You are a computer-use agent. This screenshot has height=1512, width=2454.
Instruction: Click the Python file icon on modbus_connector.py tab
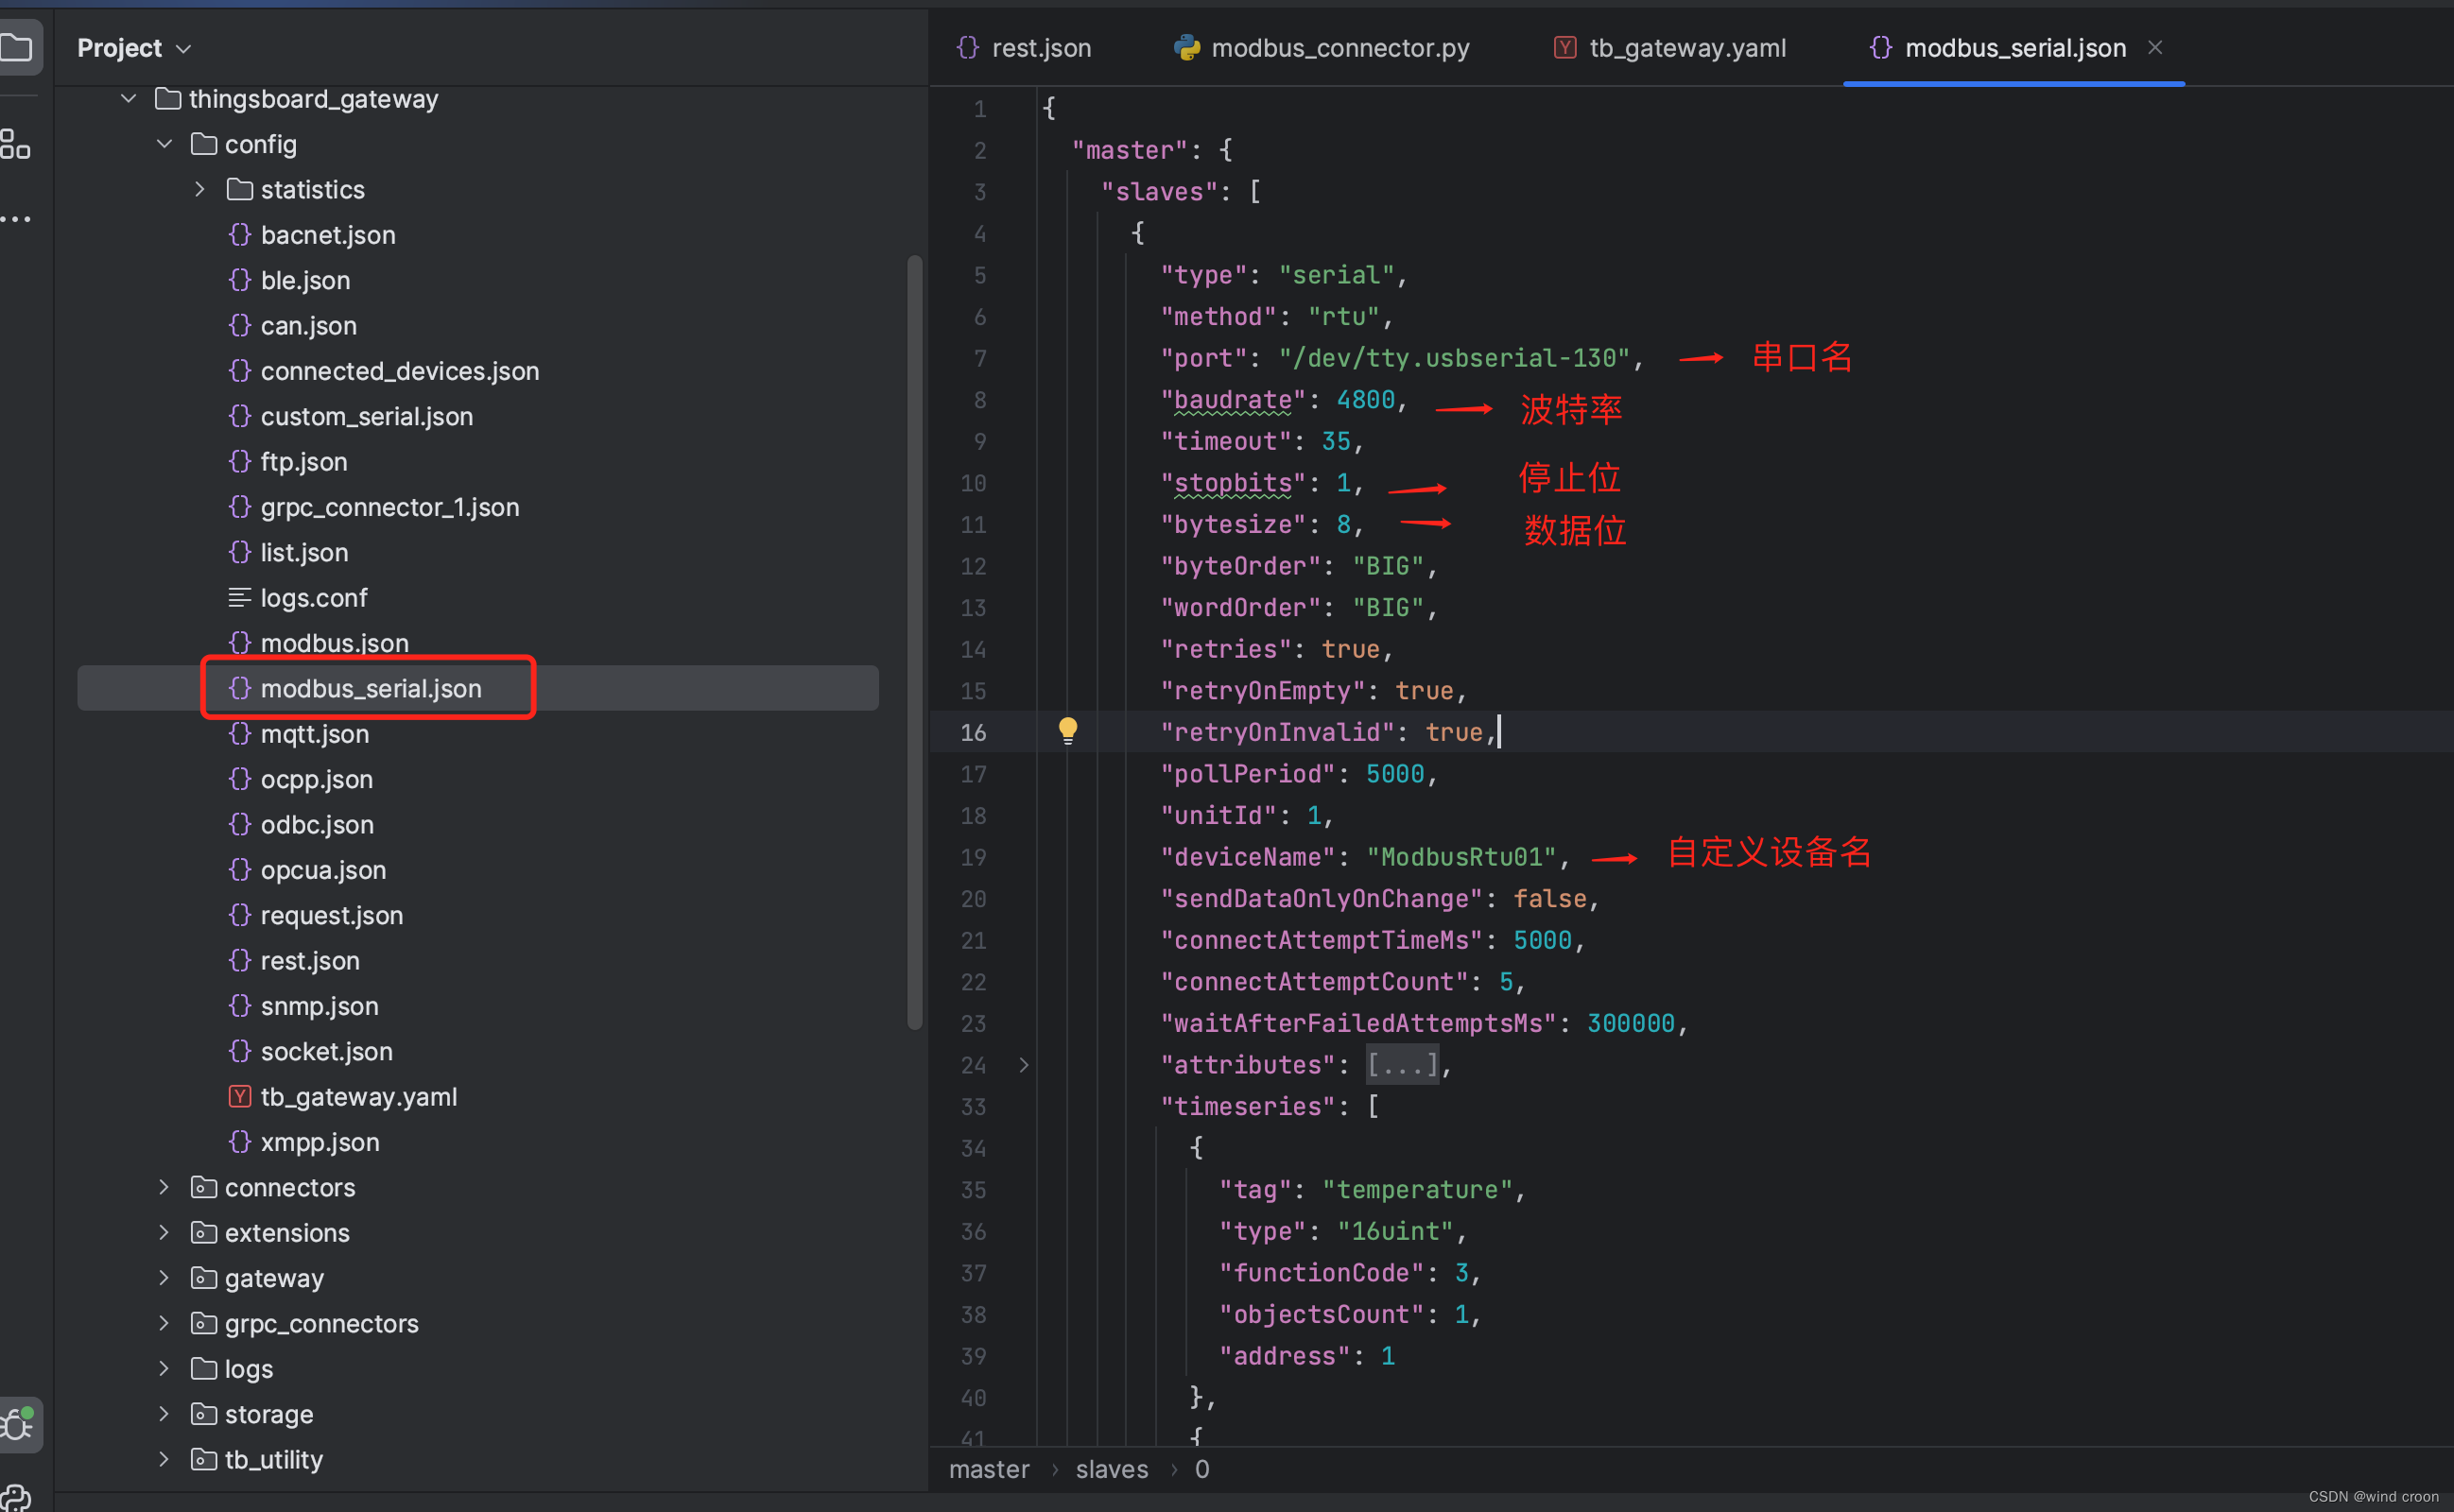(x=1187, y=48)
